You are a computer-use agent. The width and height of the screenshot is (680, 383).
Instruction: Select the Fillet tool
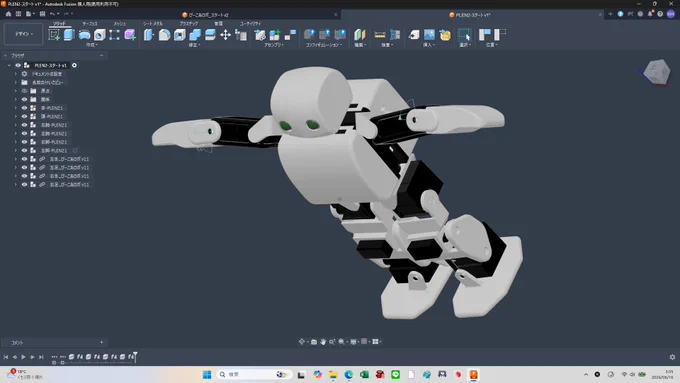click(164, 35)
